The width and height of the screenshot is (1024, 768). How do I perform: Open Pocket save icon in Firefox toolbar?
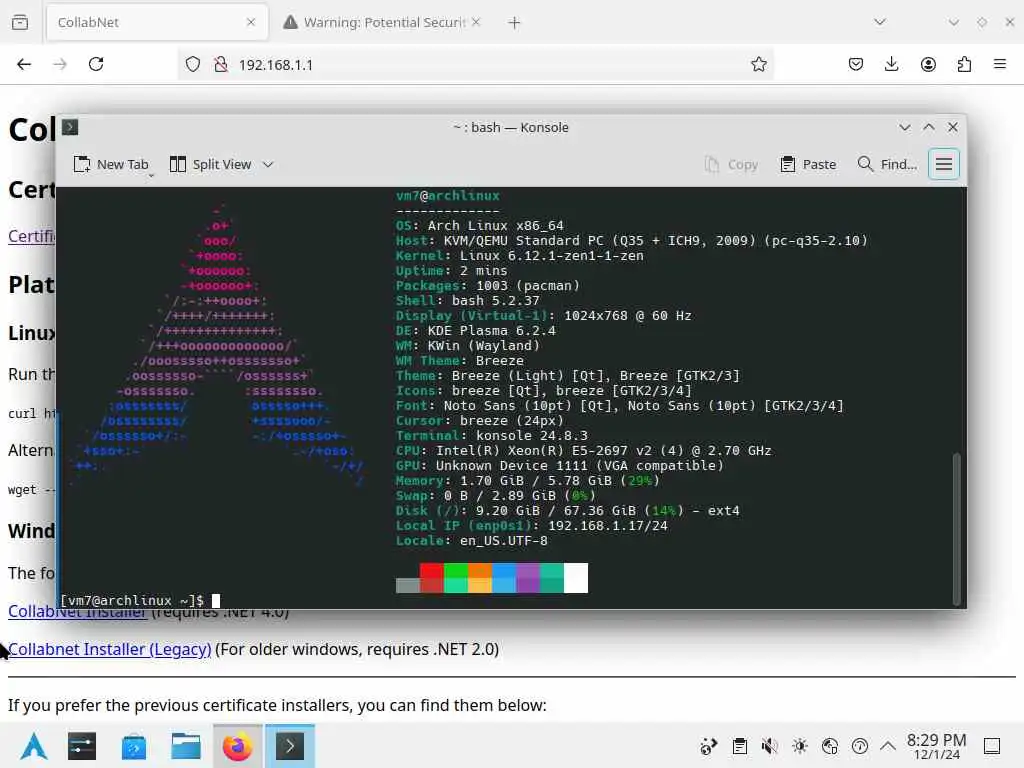[x=856, y=64]
